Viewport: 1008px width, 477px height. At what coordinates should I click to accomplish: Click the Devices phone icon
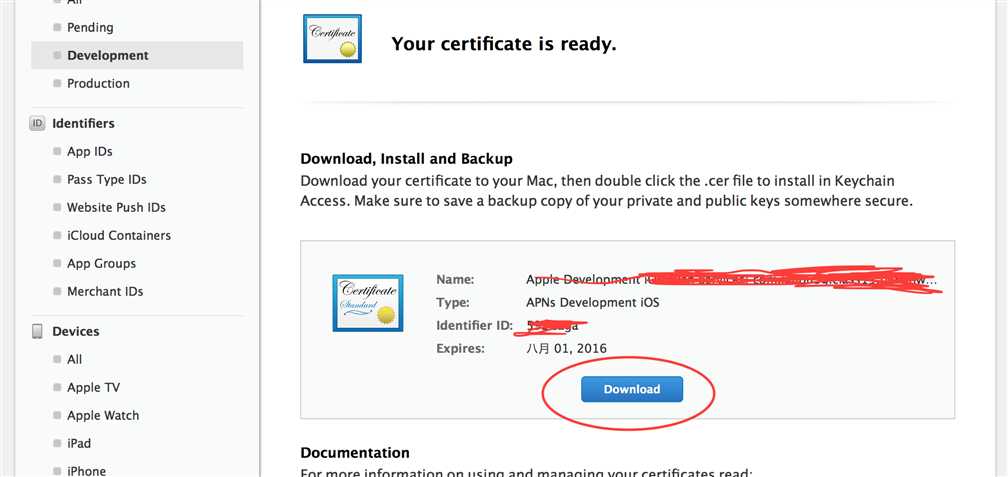37,332
